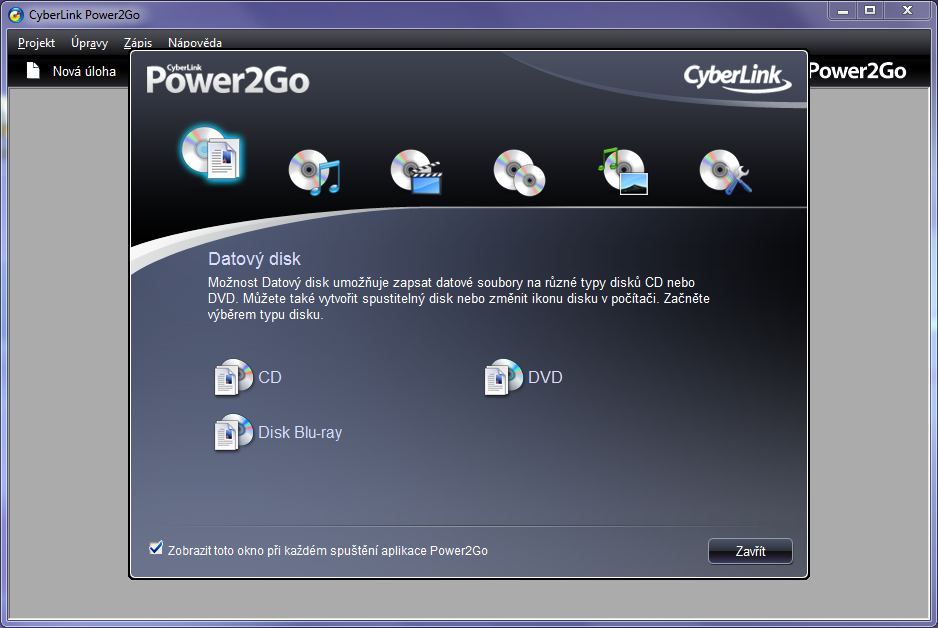The width and height of the screenshot is (938, 628).
Task: Click the DVD data disc icon
Action: 504,378
